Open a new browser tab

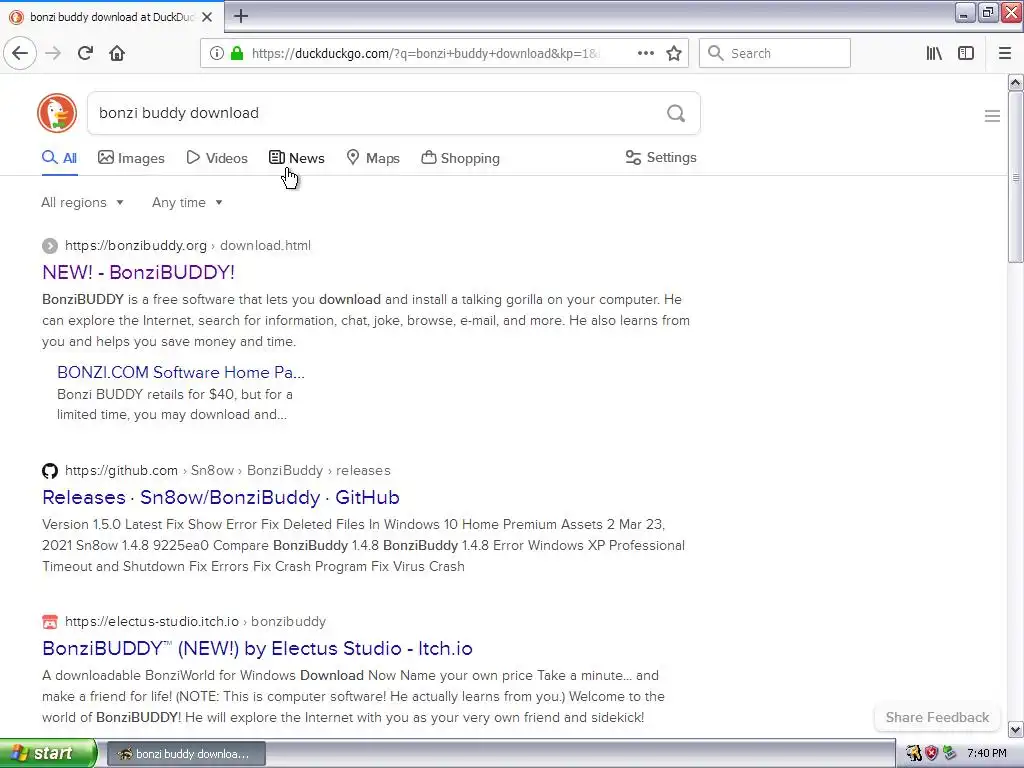tap(241, 16)
